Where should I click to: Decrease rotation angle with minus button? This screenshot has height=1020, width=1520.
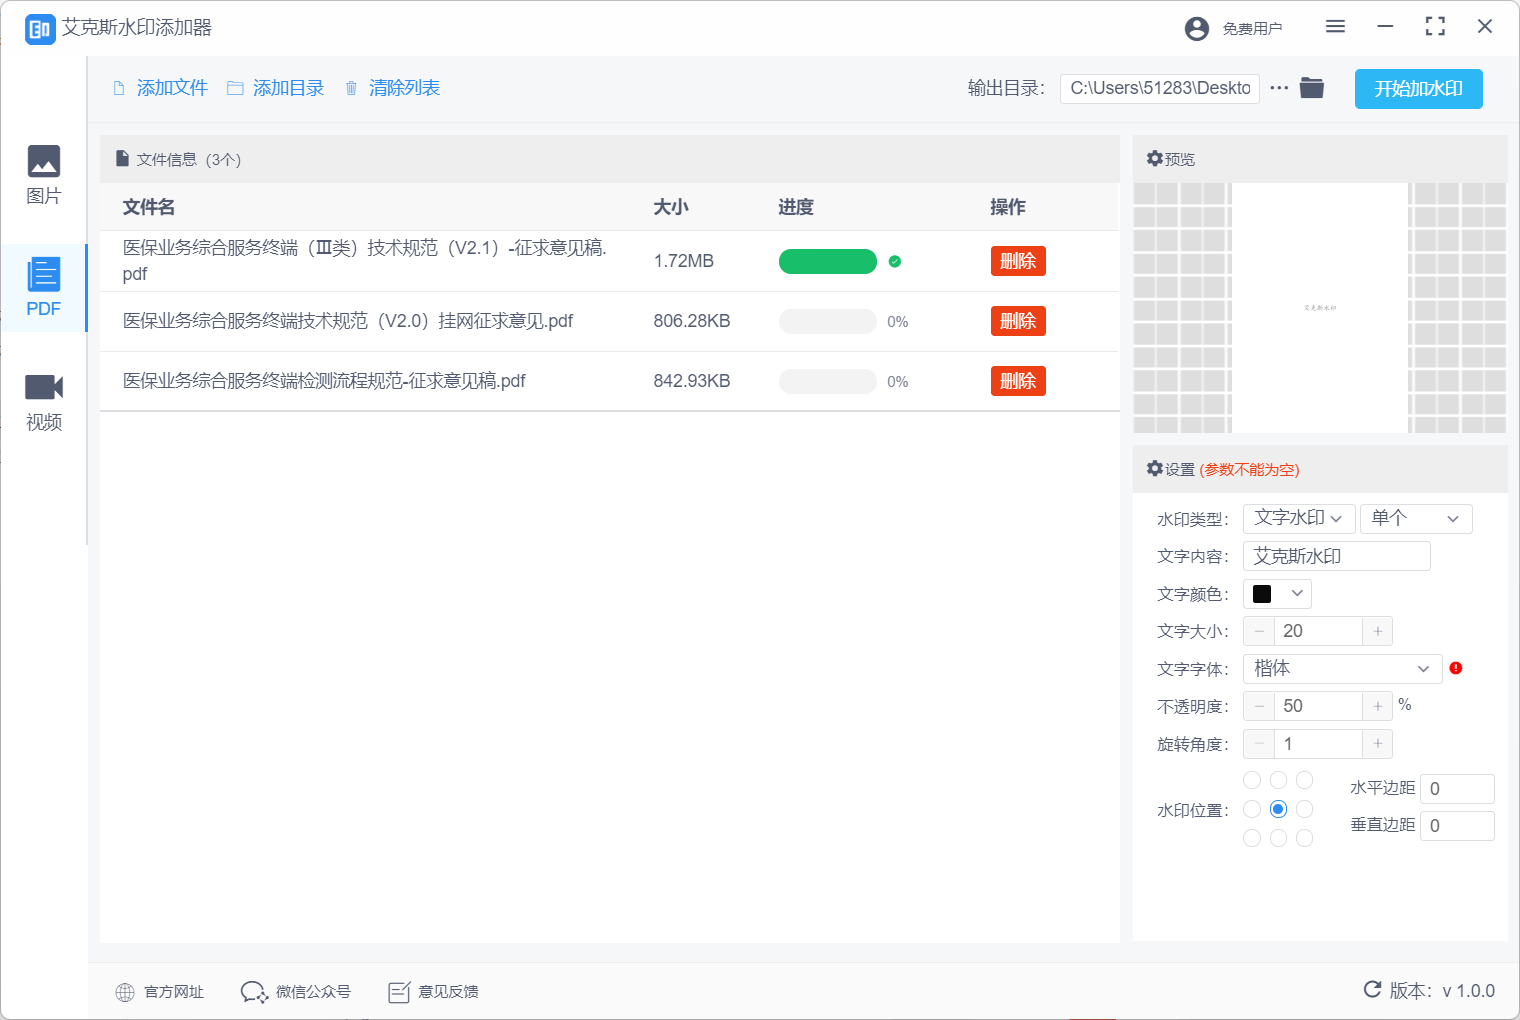(1259, 744)
